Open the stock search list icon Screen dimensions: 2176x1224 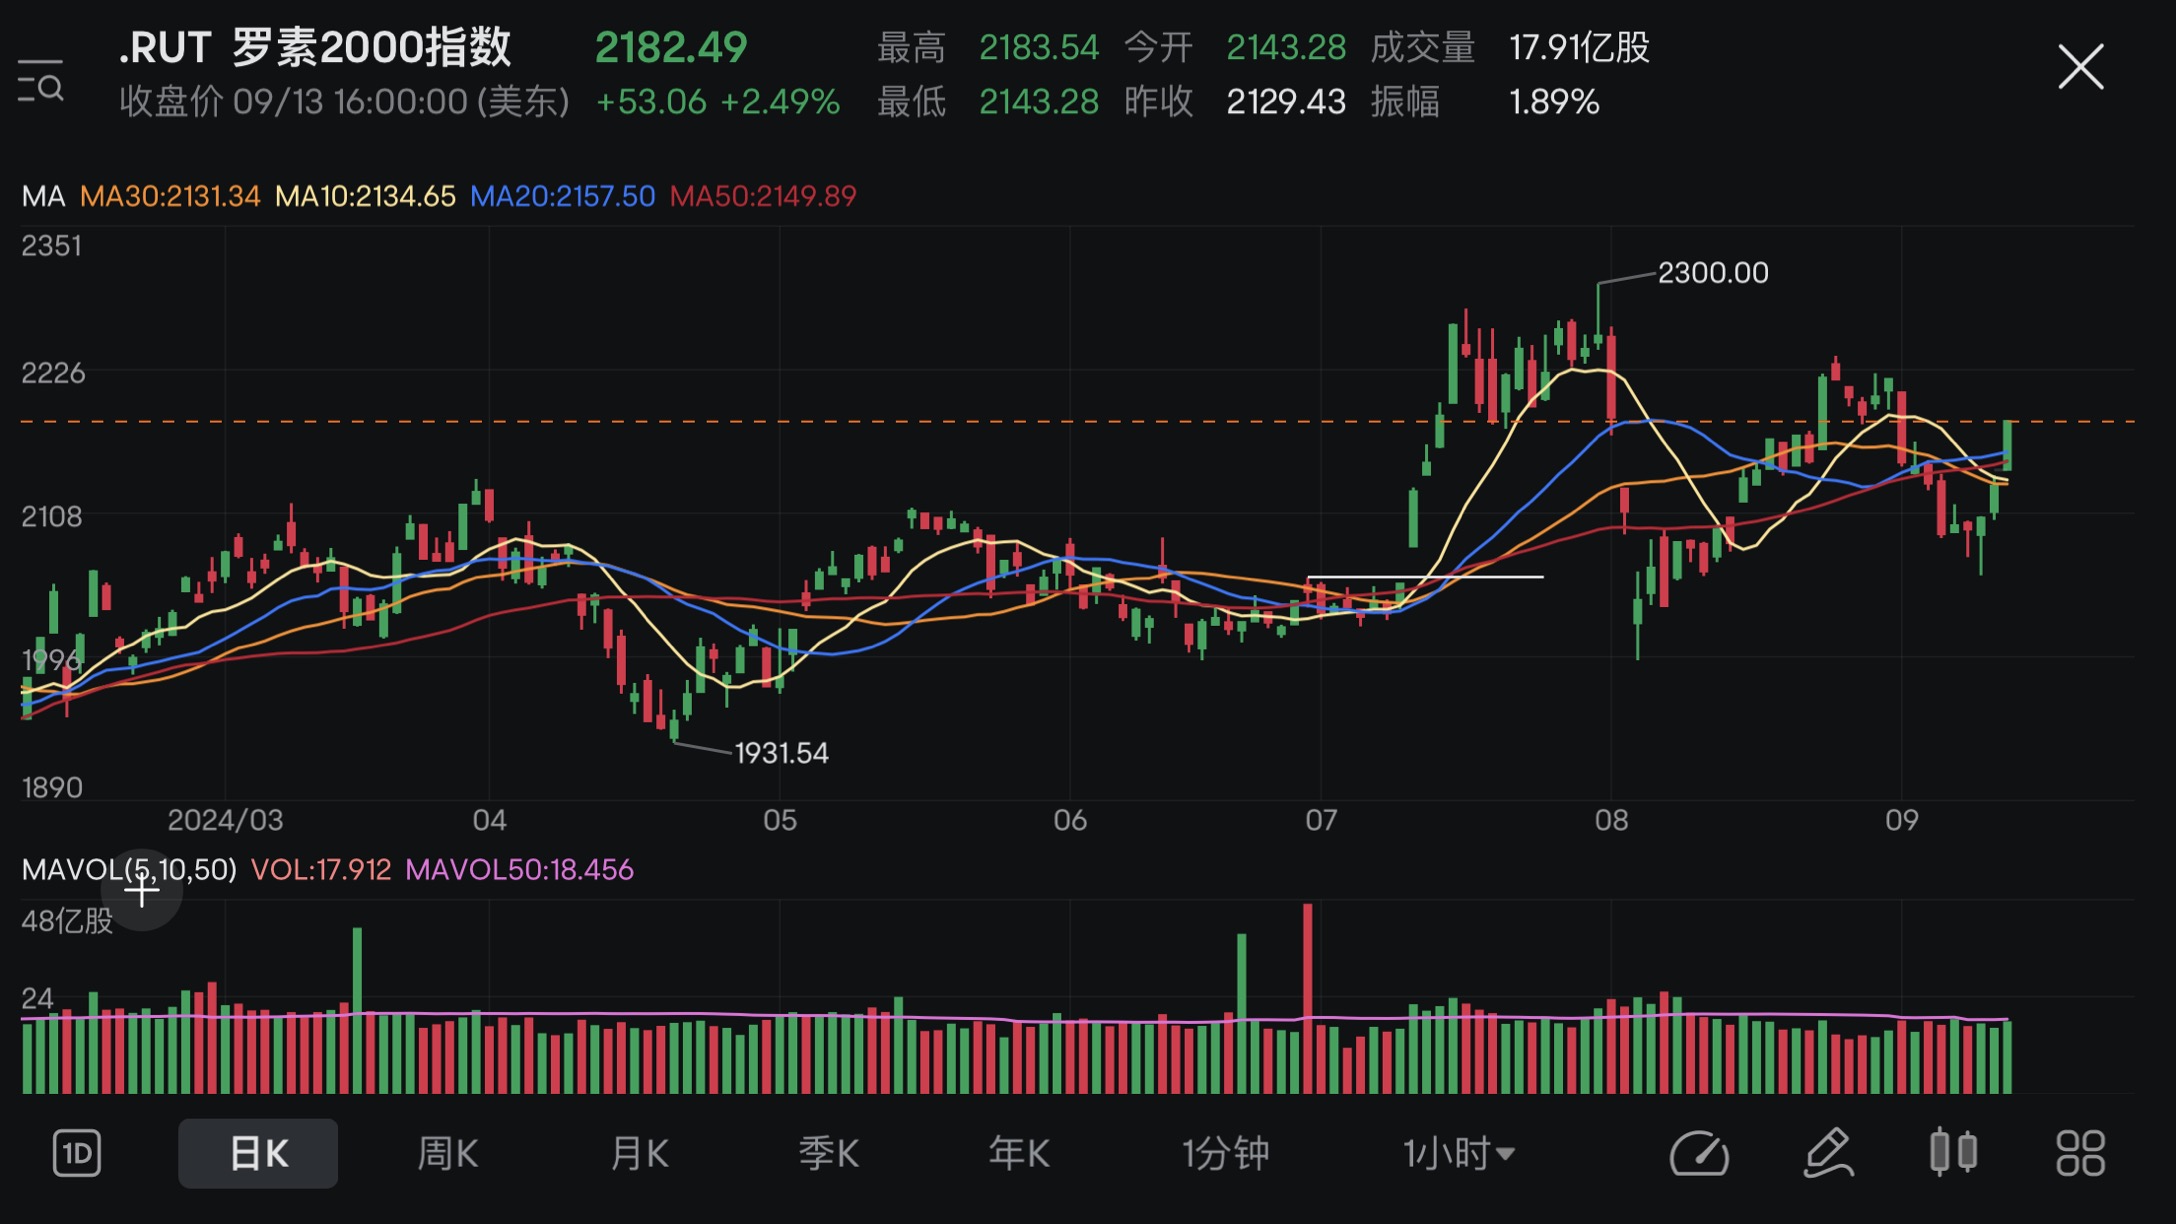point(41,81)
